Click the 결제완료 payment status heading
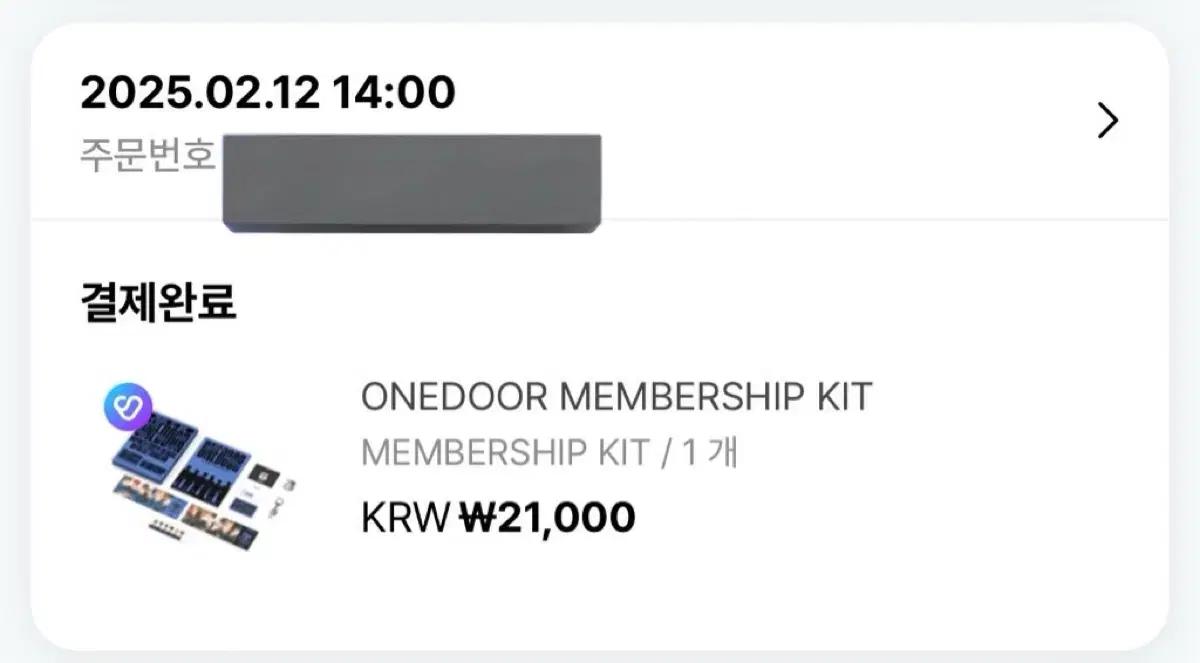Image resolution: width=1200 pixels, height=663 pixels. pos(158,302)
